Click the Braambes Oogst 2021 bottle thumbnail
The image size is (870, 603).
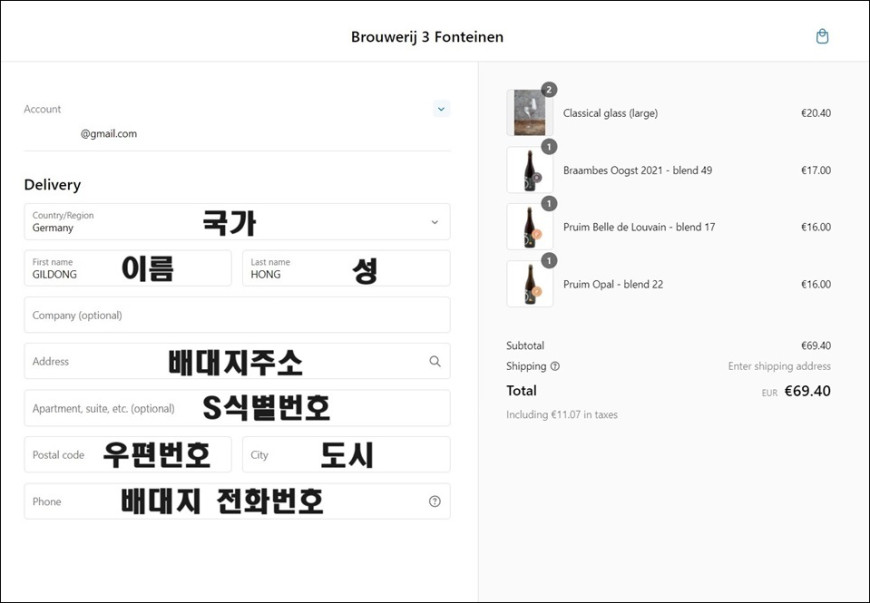point(529,170)
